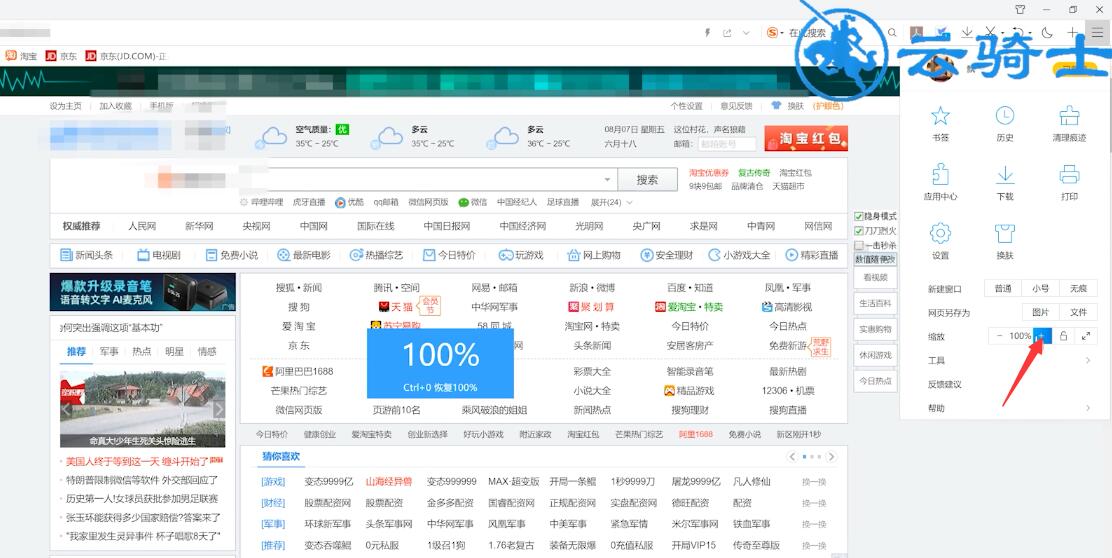1112x558 pixels.
Task: Click the magnifier search icon in toolbar
Action: 892,33
